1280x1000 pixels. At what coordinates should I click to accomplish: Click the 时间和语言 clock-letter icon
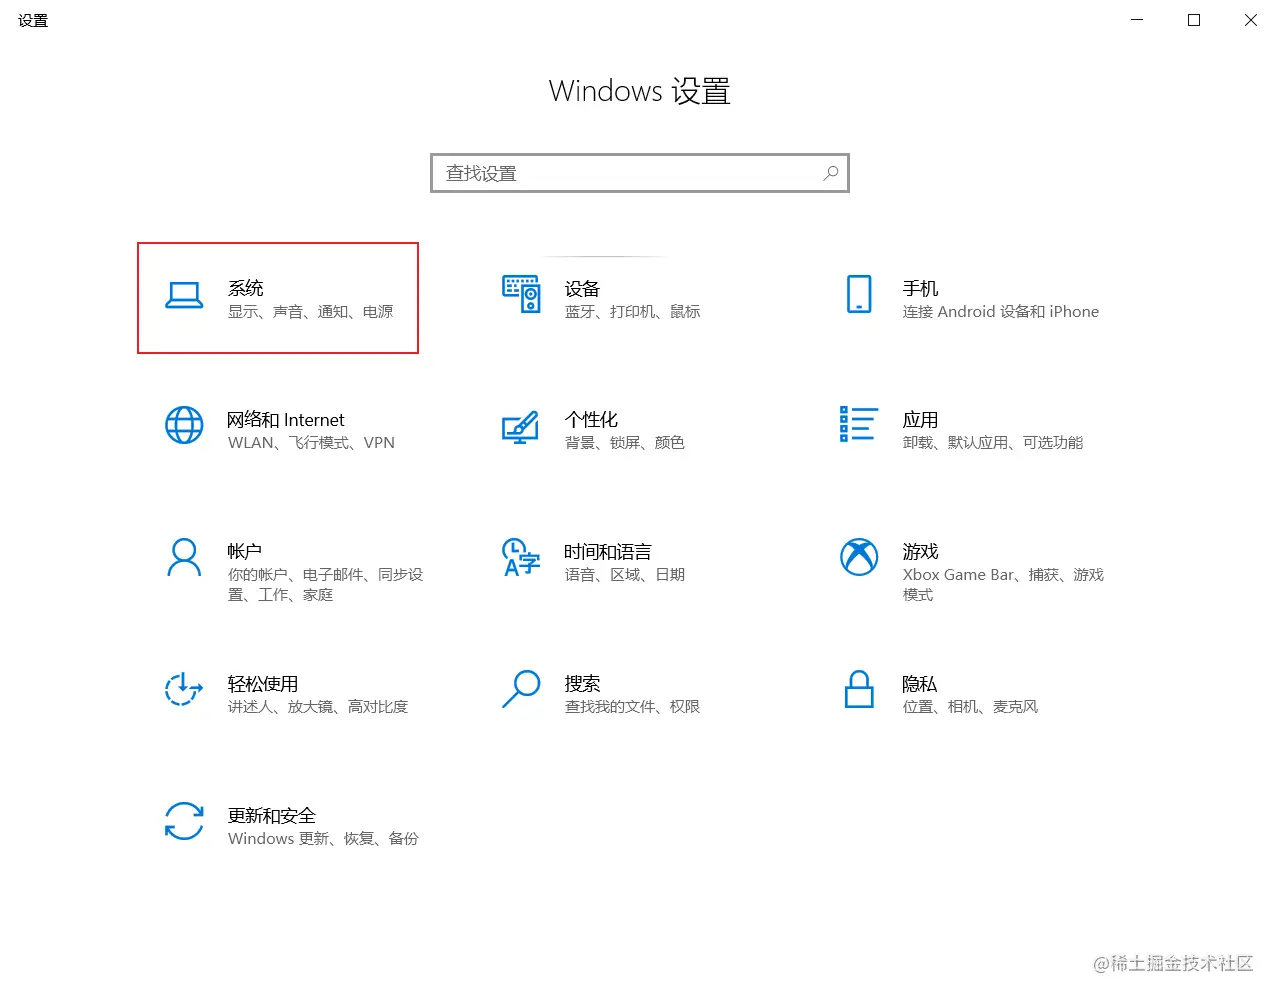pos(520,557)
